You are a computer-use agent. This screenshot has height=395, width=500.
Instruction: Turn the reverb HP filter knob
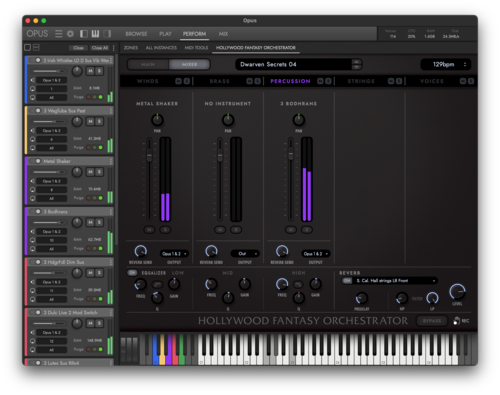(402, 298)
